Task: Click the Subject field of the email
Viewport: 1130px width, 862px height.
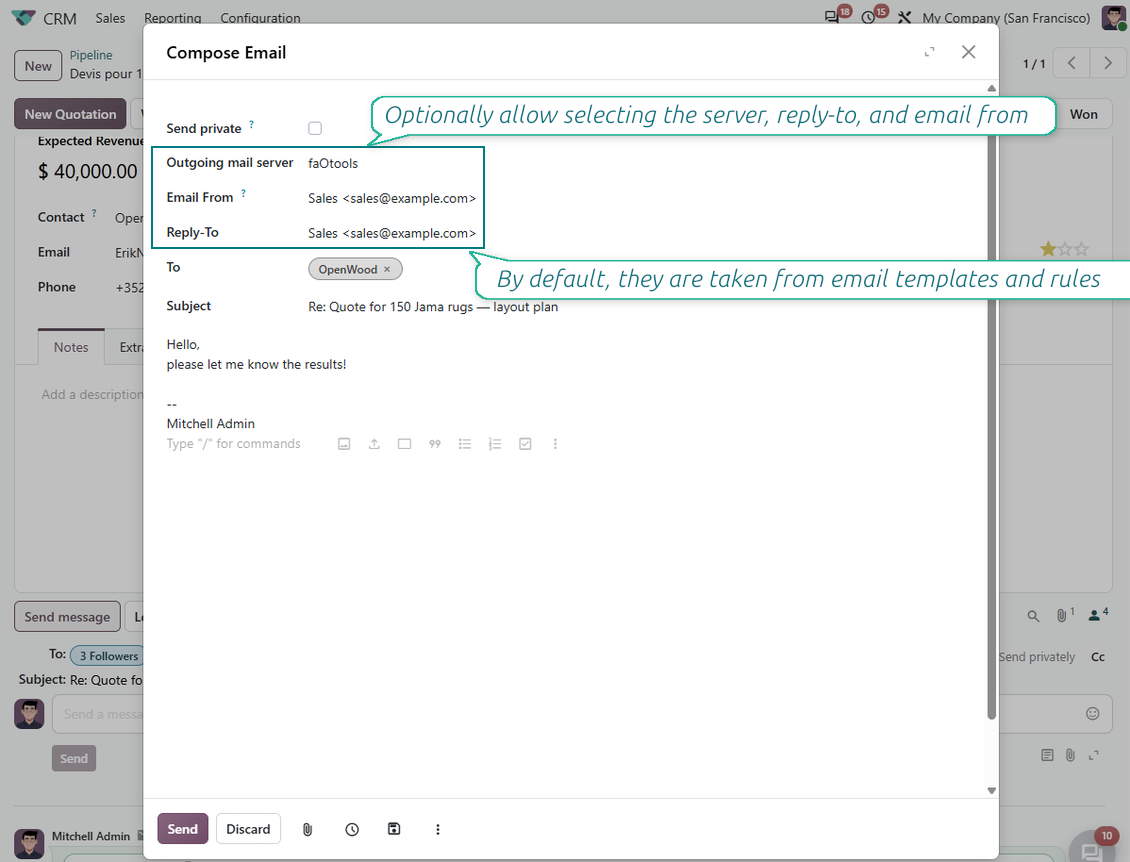Action: (x=641, y=307)
